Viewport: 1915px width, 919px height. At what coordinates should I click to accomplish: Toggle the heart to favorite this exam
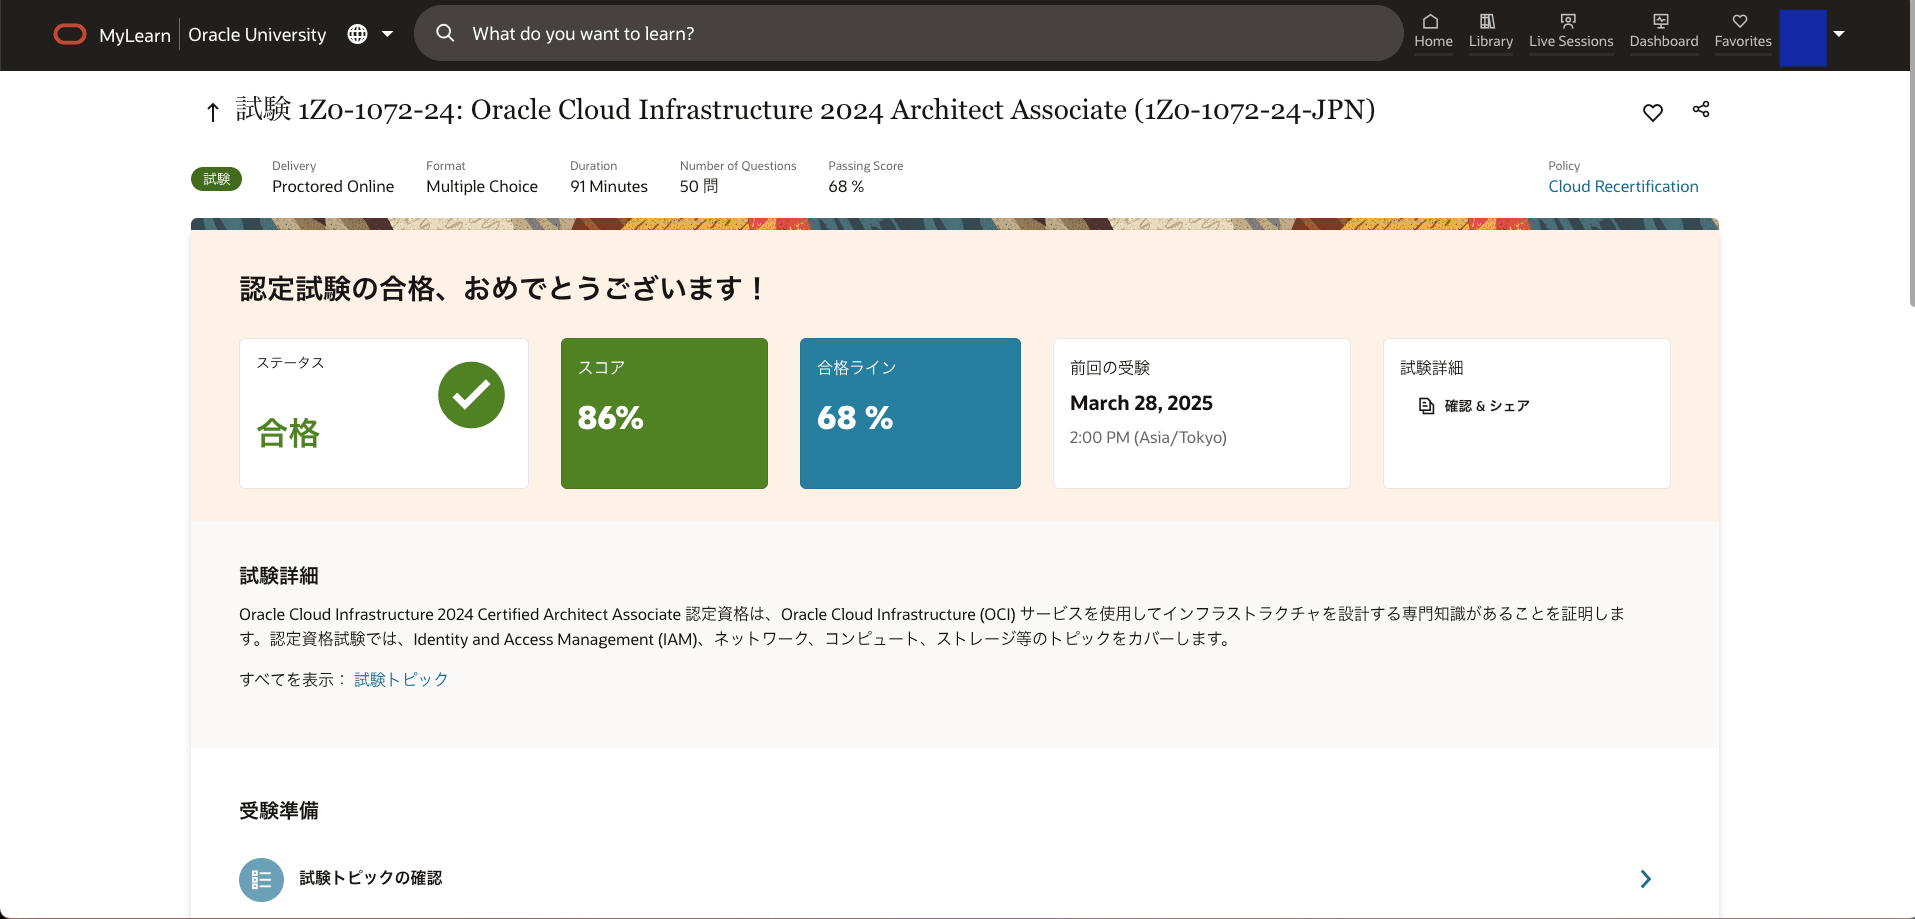pyautogui.click(x=1652, y=113)
